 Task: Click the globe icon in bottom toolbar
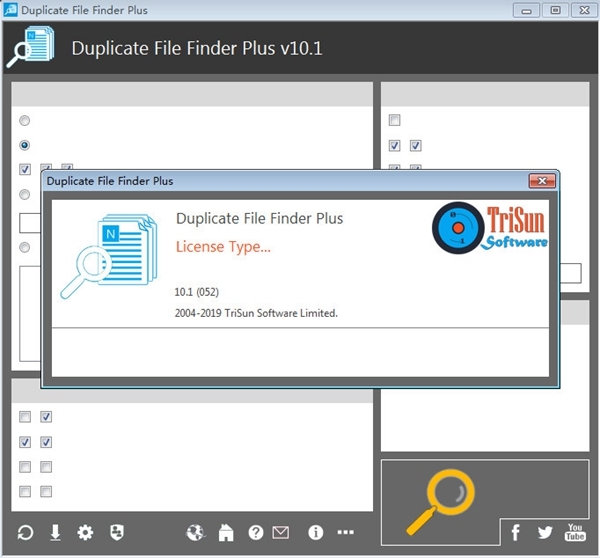tap(196, 532)
